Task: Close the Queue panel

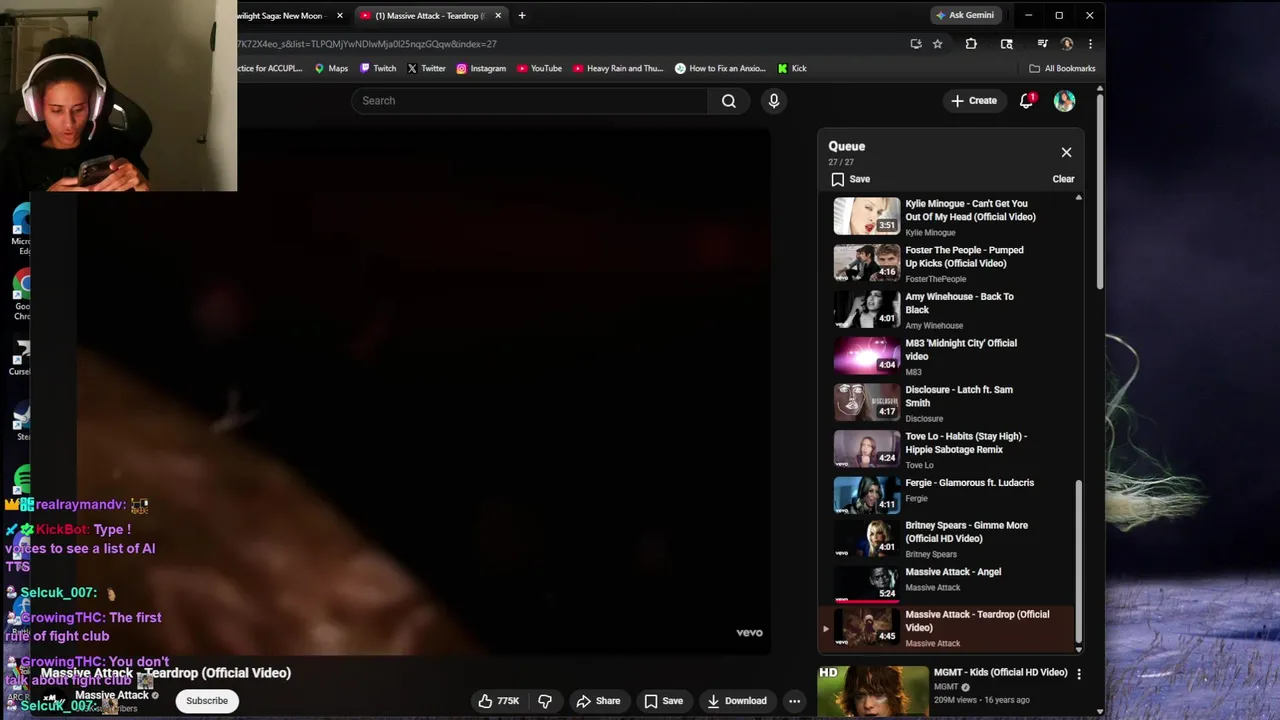Action: point(1066,152)
